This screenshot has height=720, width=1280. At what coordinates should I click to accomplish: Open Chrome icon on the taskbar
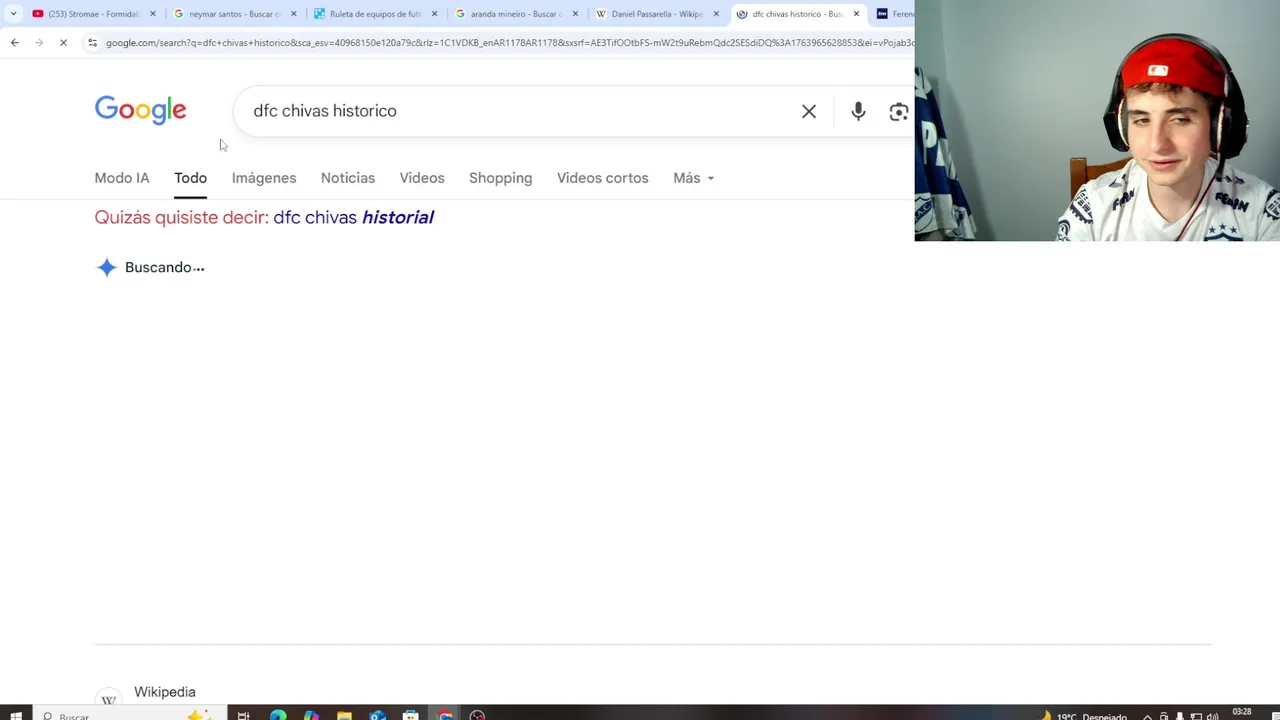click(x=445, y=715)
